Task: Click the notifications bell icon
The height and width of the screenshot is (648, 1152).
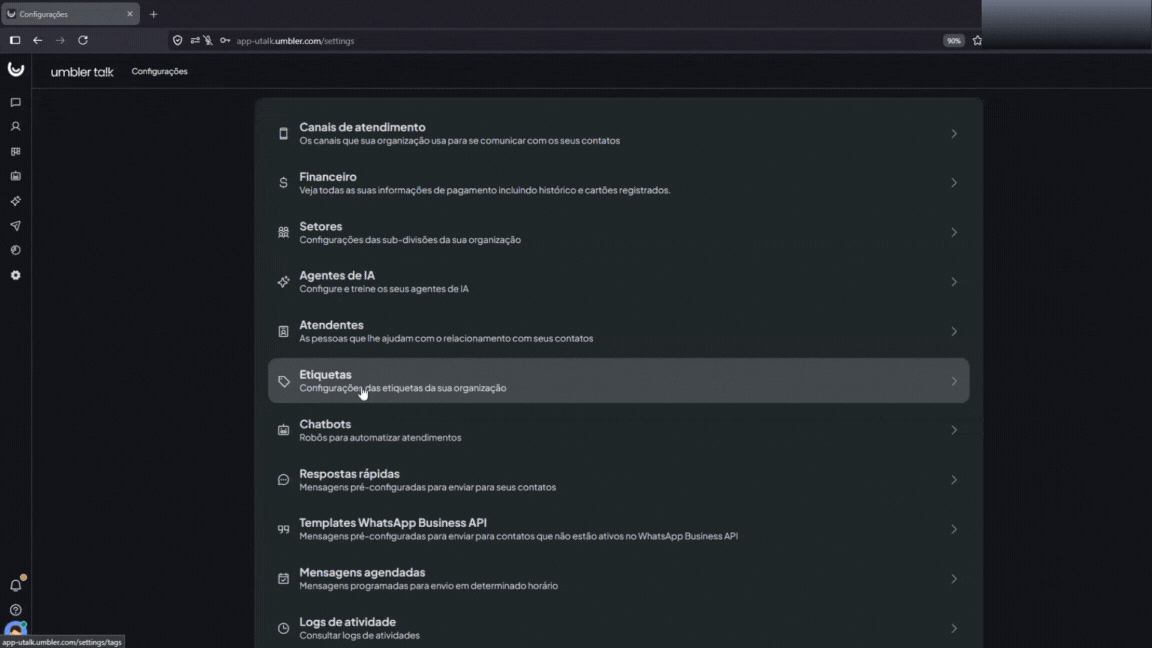Action: pos(15,585)
